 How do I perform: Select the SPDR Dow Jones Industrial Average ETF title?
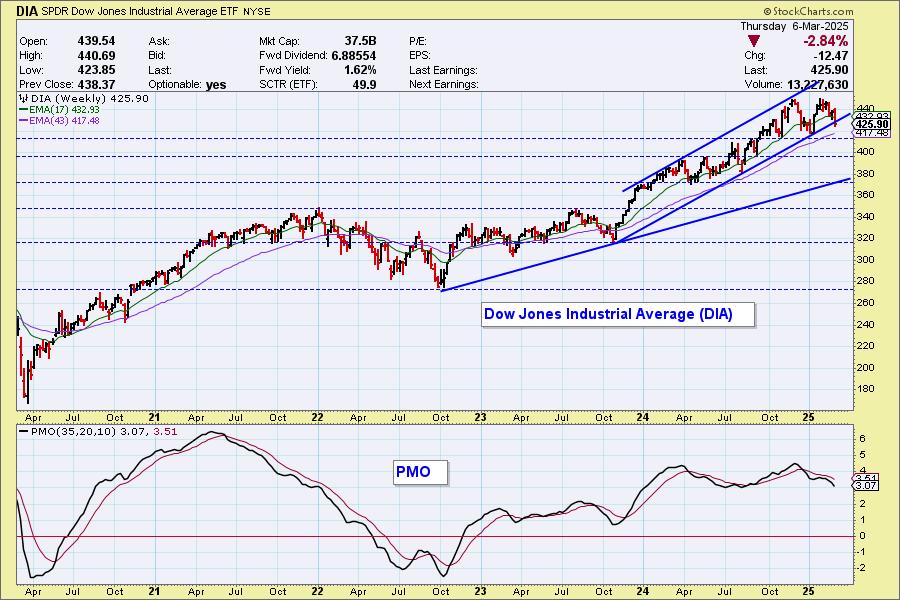[139, 11]
